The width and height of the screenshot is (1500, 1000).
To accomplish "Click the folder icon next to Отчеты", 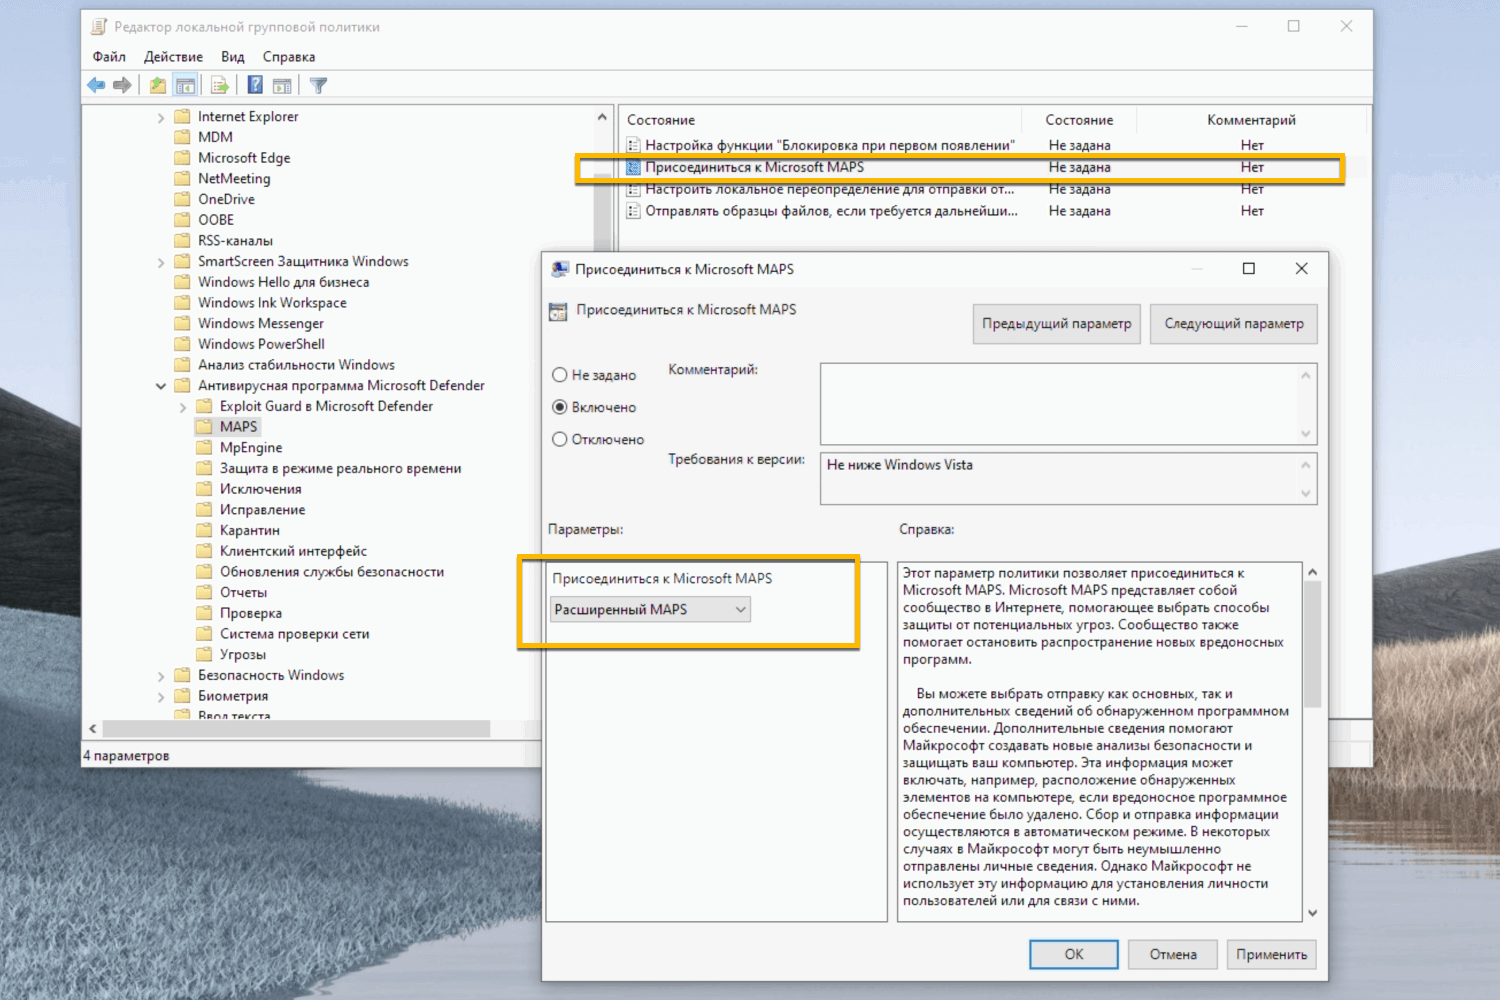I will point(204,592).
